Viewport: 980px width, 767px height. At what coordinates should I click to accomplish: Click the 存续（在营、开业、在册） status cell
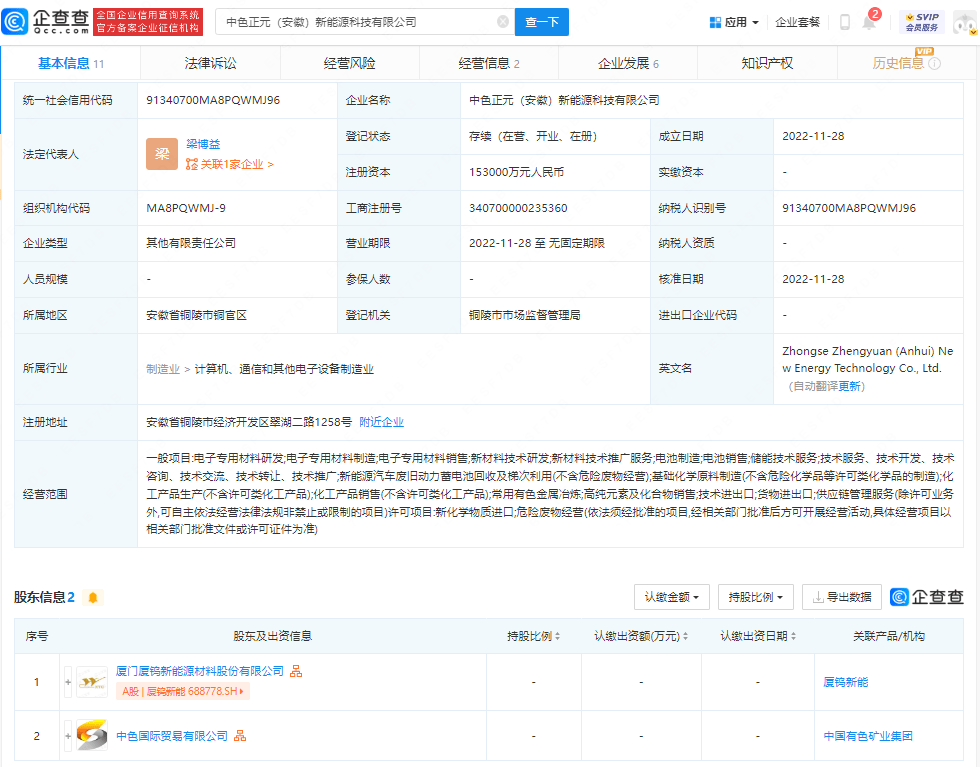tap(555, 136)
